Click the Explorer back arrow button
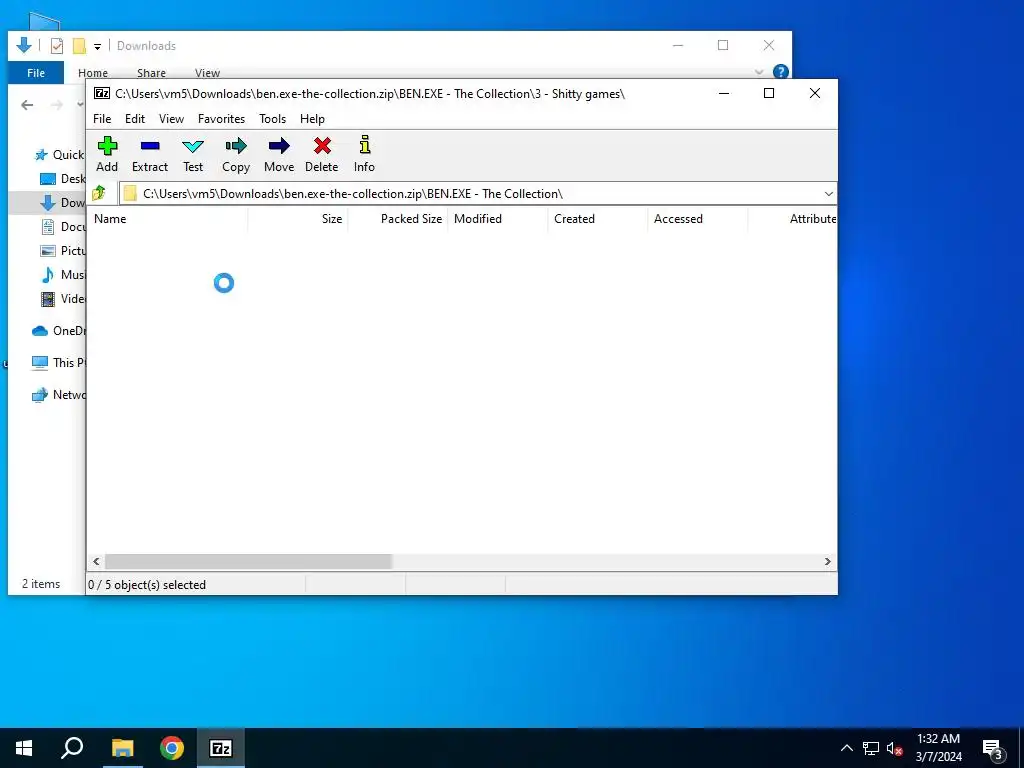Image resolution: width=1024 pixels, height=768 pixels. (27, 104)
